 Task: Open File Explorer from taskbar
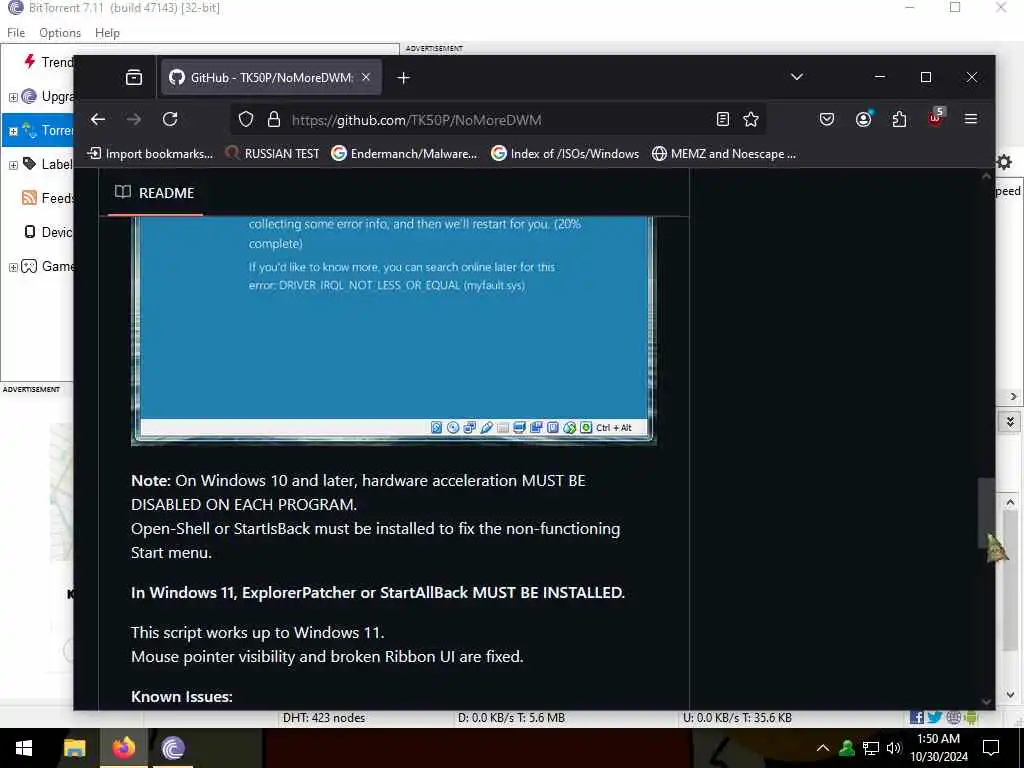coord(74,748)
